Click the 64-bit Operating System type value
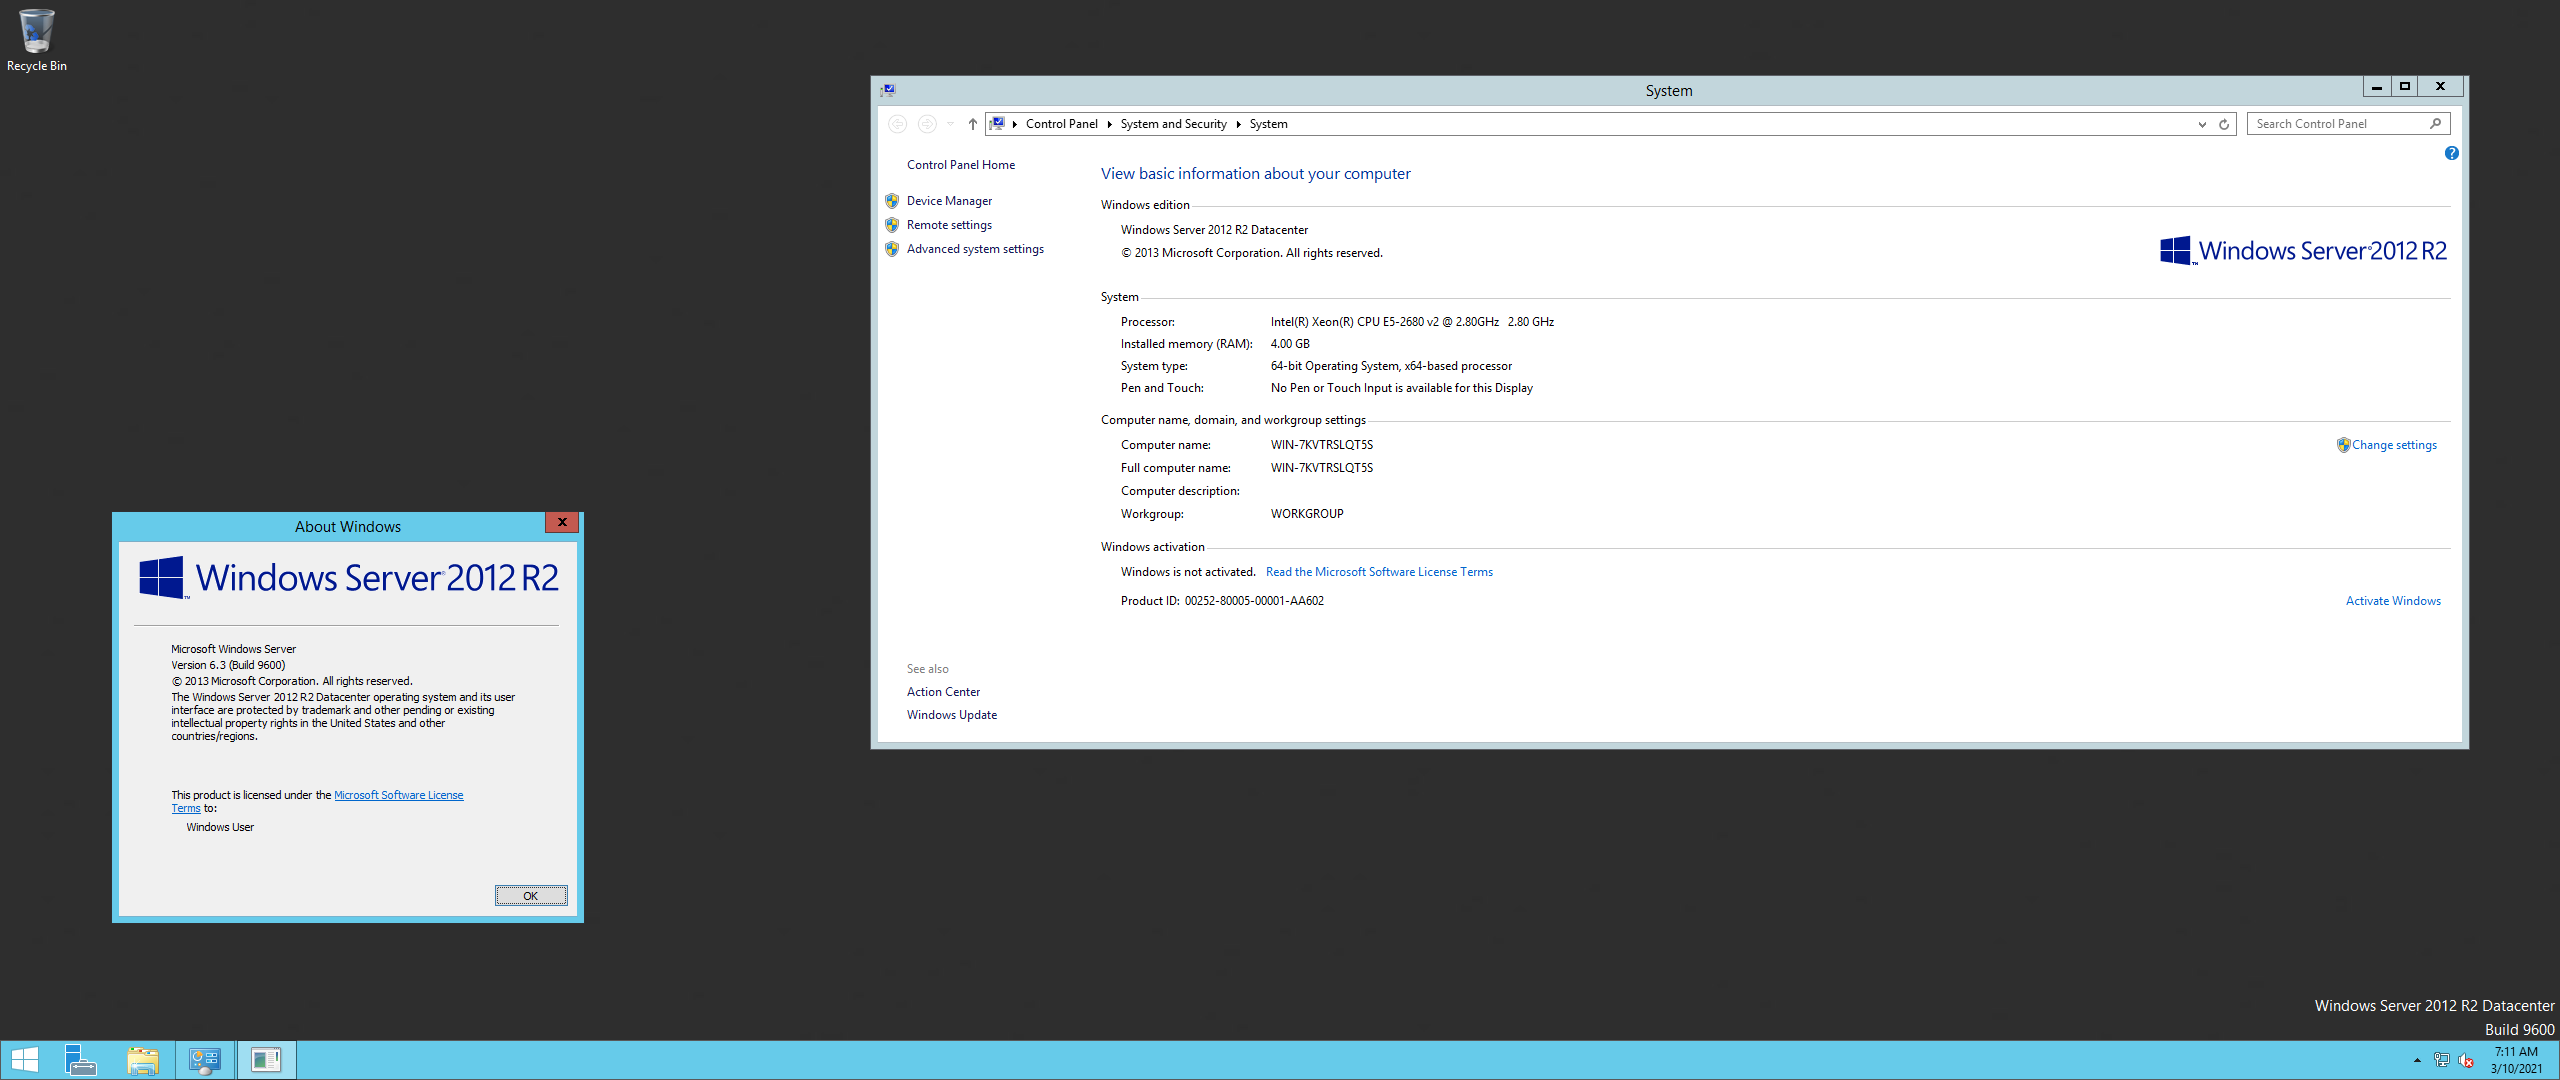Screen dimensions: 2560x1080 [1391, 366]
